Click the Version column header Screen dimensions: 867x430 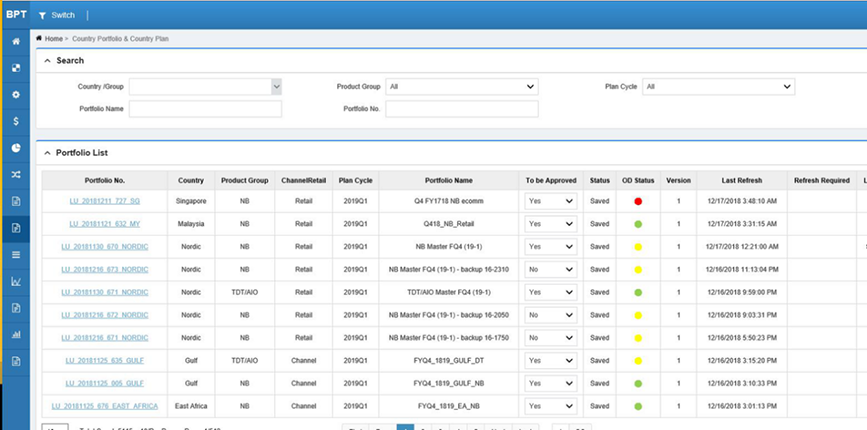pos(678,180)
